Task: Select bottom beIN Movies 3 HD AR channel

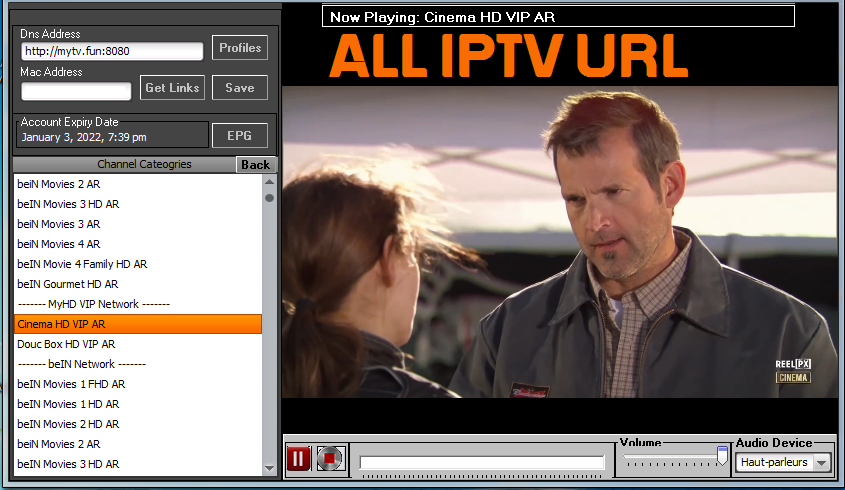Action: (138, 464)
